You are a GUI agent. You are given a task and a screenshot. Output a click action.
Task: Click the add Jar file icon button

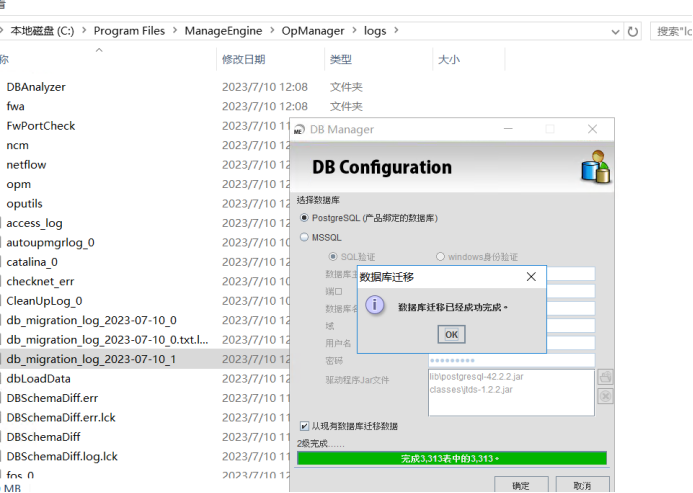click(x=605, y=377)
